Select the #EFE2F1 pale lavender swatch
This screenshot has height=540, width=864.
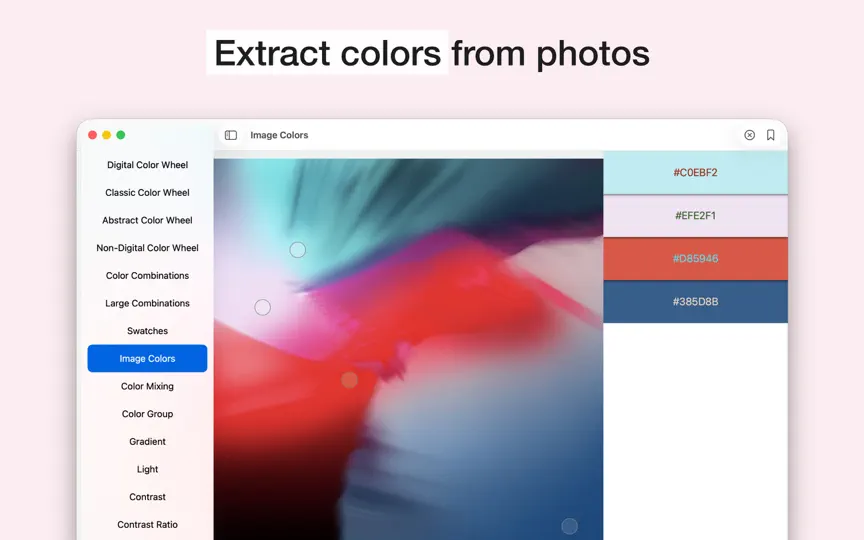tap(695, 215)
